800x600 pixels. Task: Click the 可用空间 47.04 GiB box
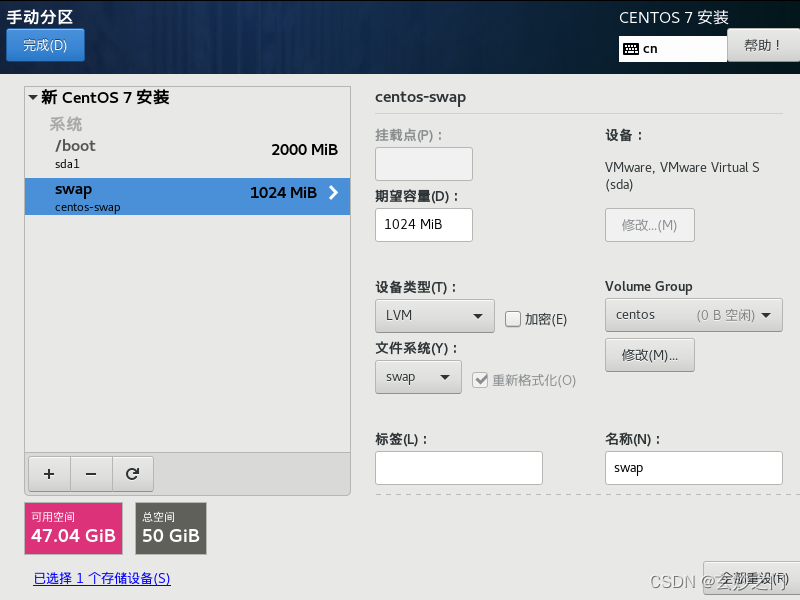point(73,529)
